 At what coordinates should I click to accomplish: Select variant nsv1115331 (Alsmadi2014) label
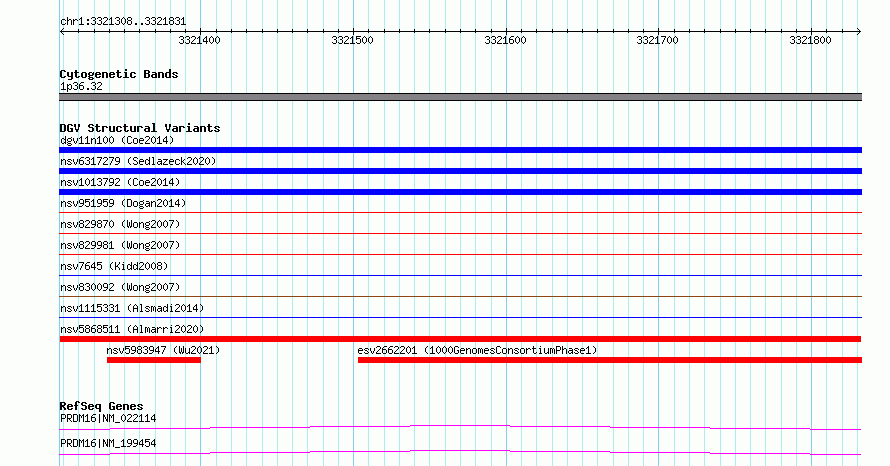click(x=132, y=308)
